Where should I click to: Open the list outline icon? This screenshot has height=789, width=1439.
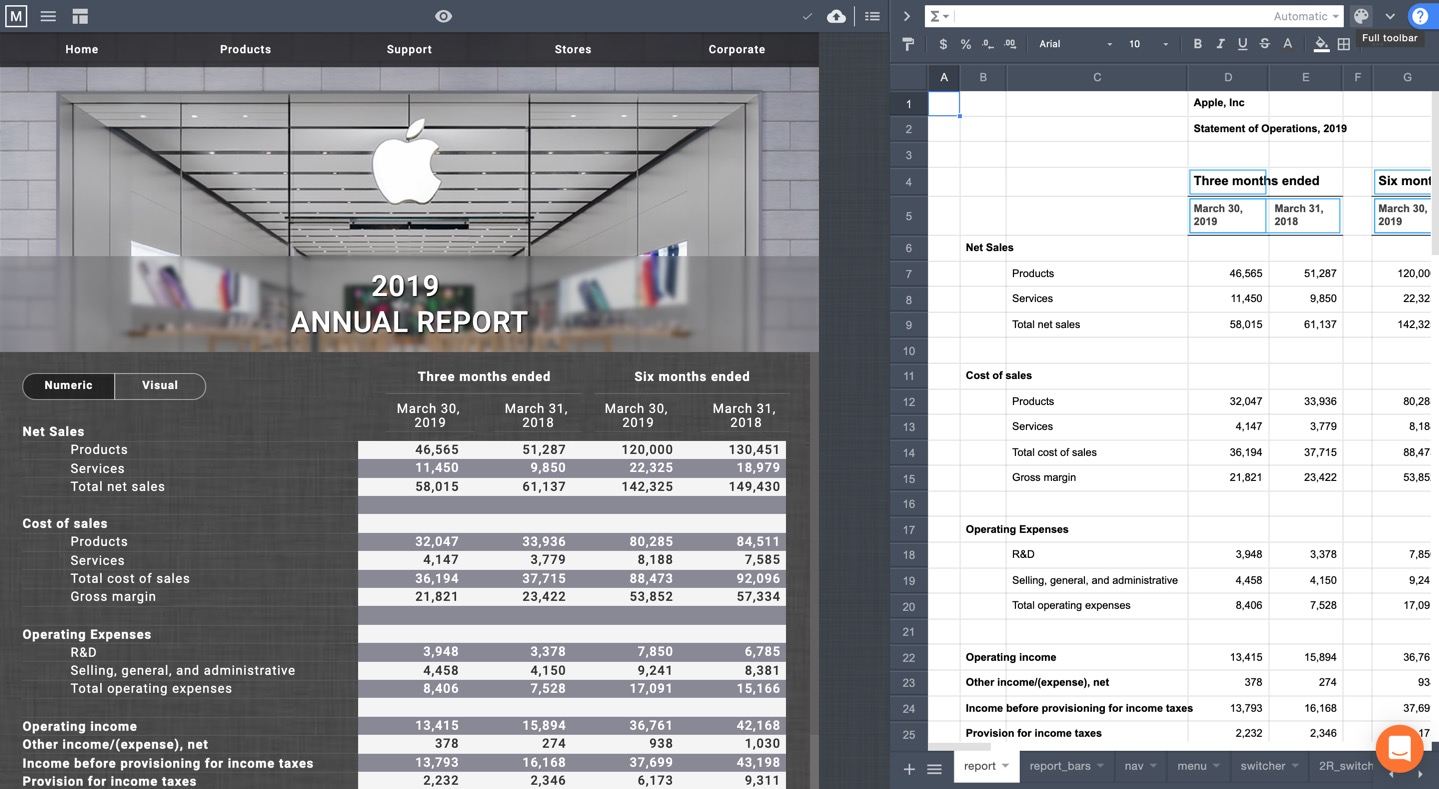(872, 16)
